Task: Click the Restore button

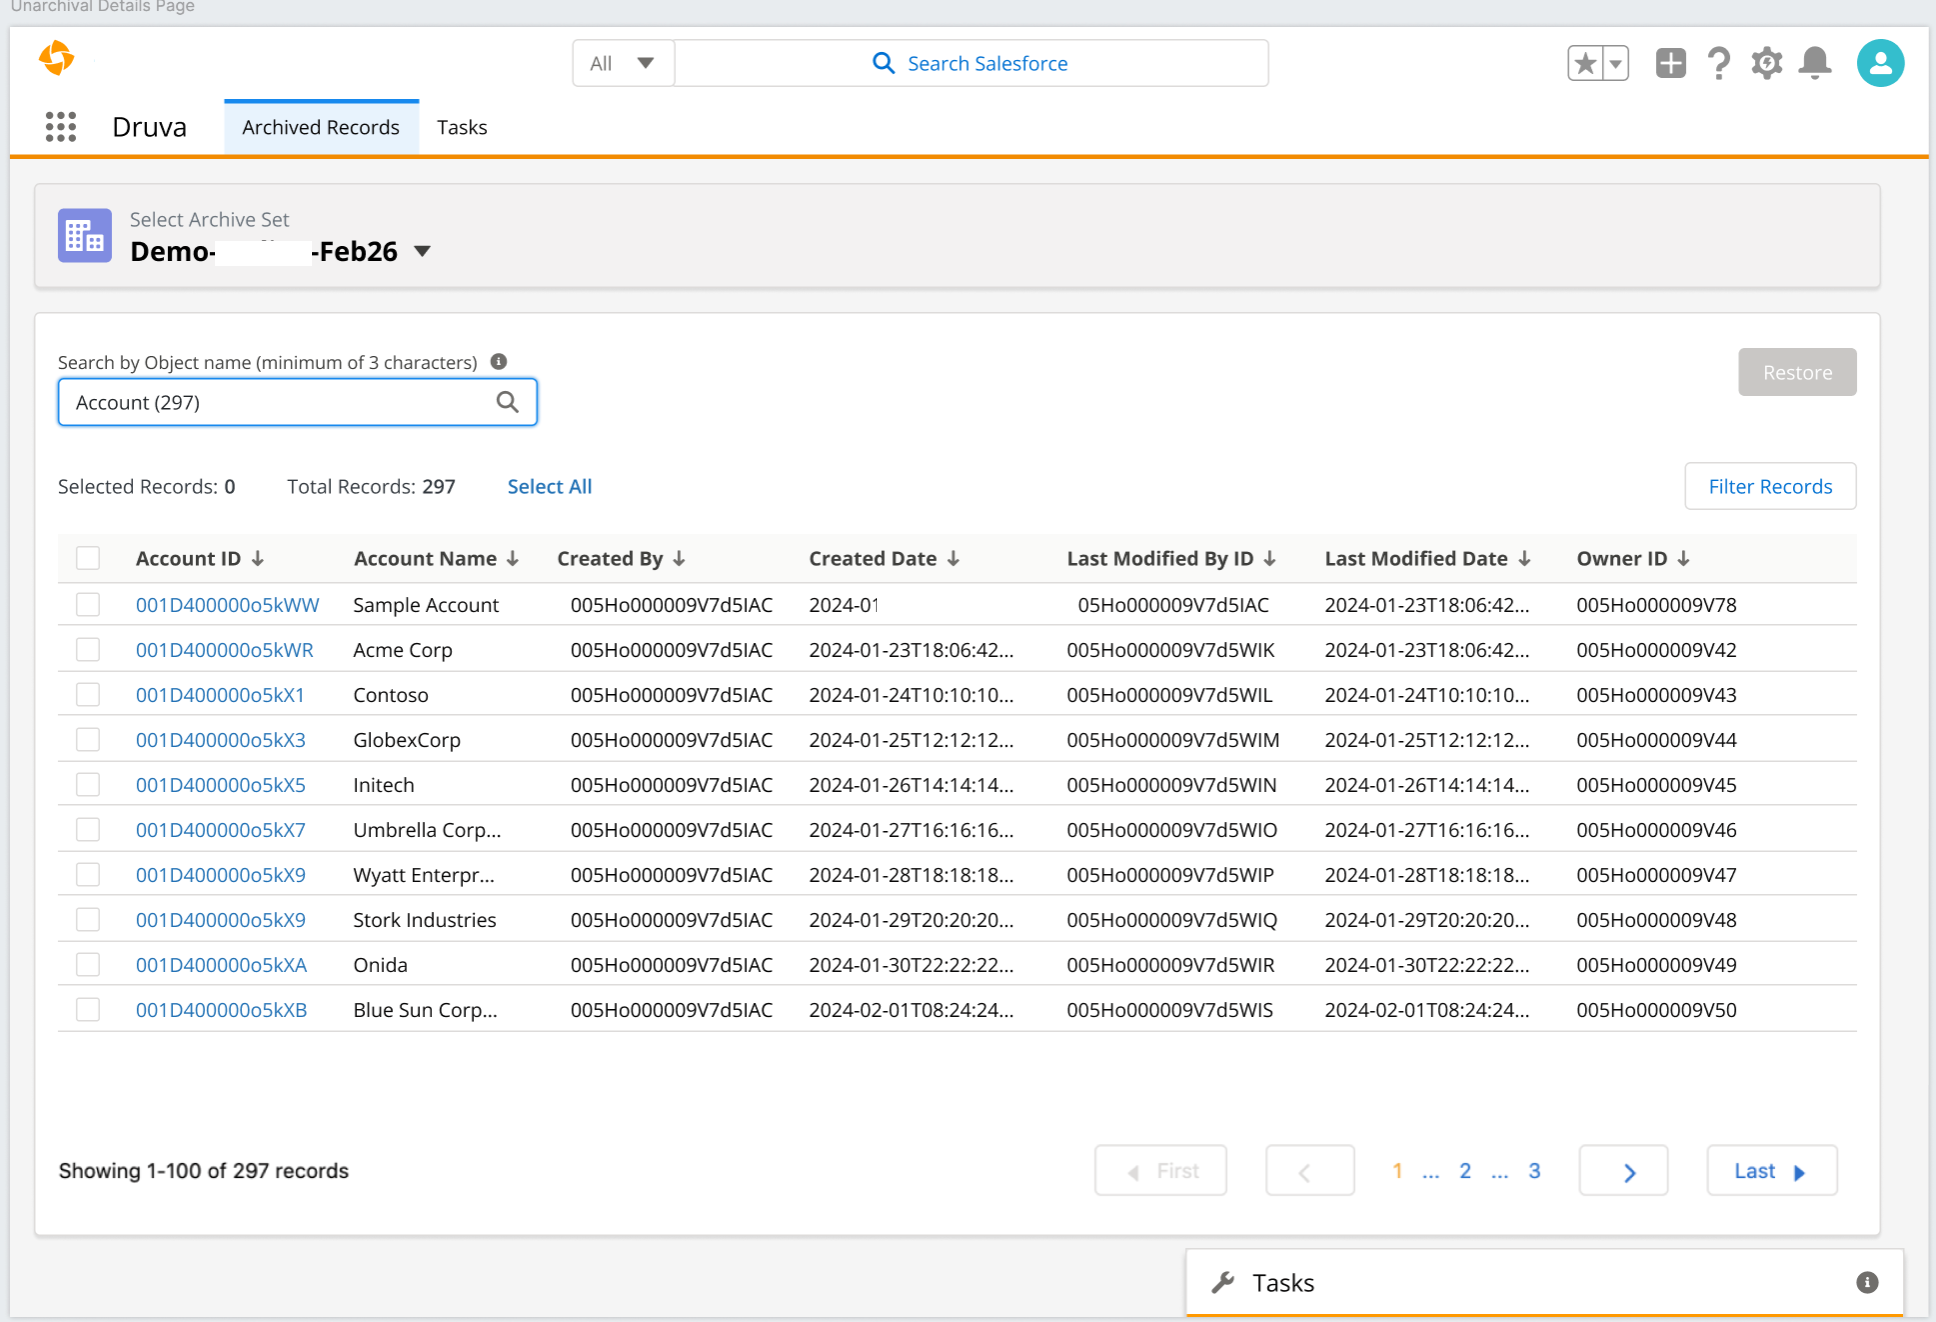Action: [x=1797, y=372]
